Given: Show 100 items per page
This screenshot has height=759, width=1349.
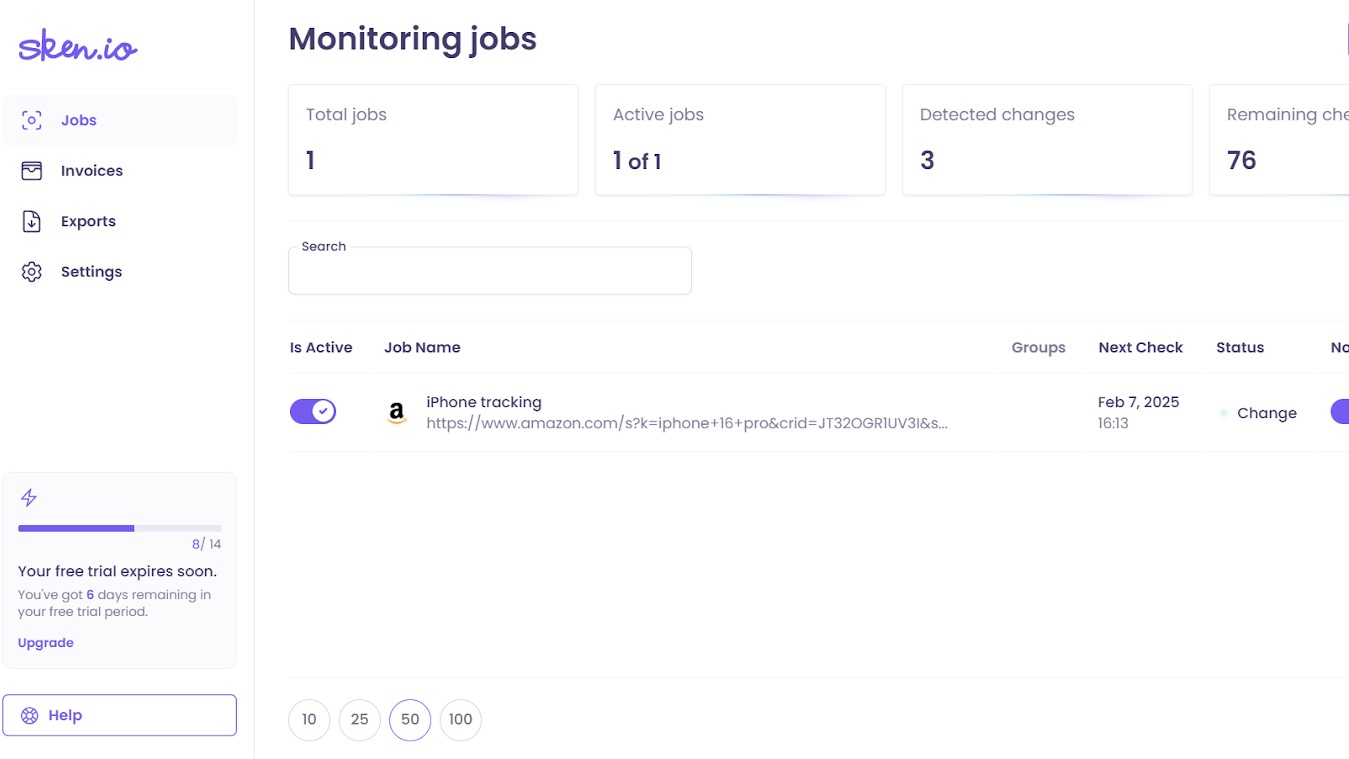Looking at the screenshot, I should tap(460, 719).
